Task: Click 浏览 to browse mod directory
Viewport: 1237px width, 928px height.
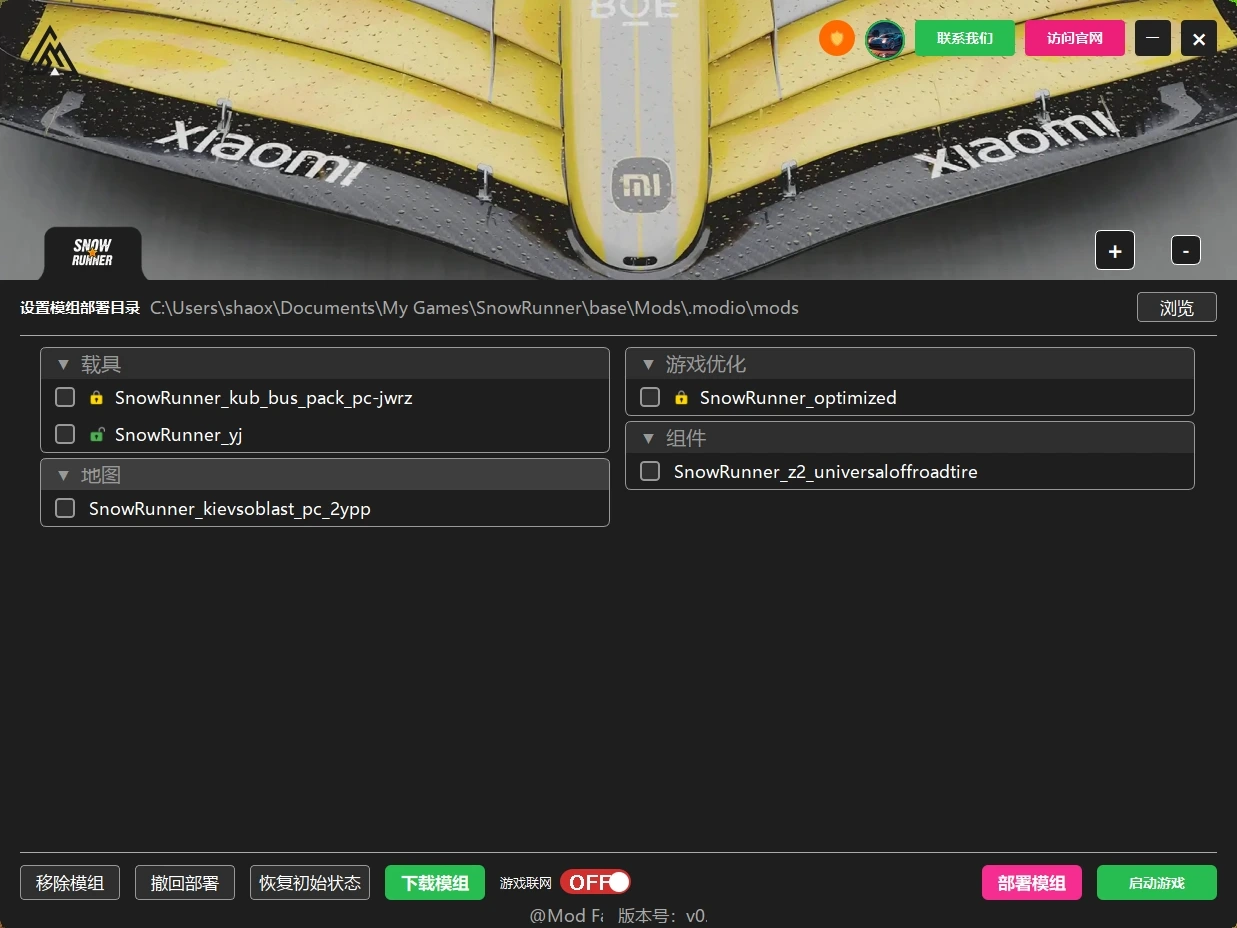Action: (x=1176, y=308)
